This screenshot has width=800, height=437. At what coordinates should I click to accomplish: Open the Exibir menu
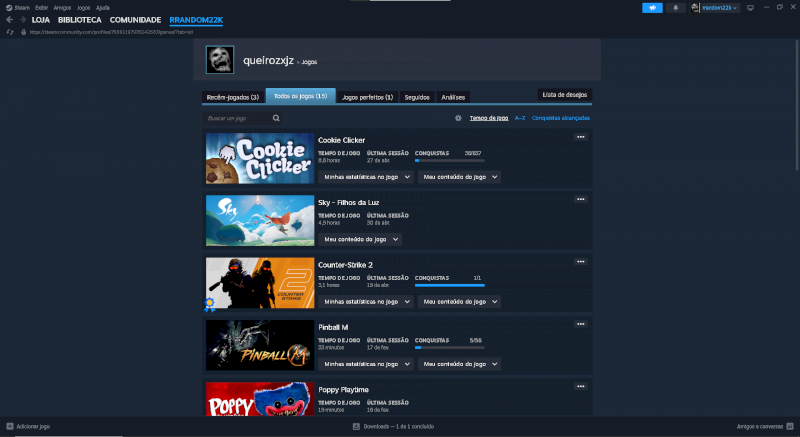pos(41,8)
